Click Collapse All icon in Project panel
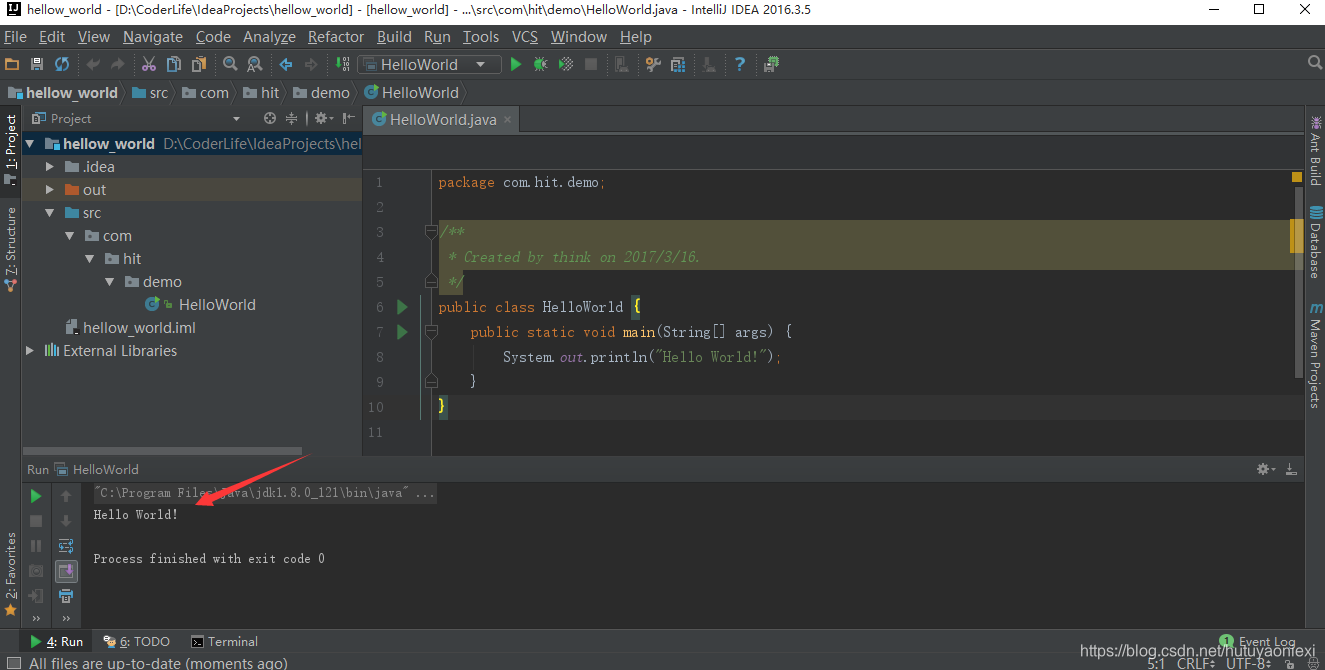The height and width of the screenshot is (670, 1325). (292, 118)
